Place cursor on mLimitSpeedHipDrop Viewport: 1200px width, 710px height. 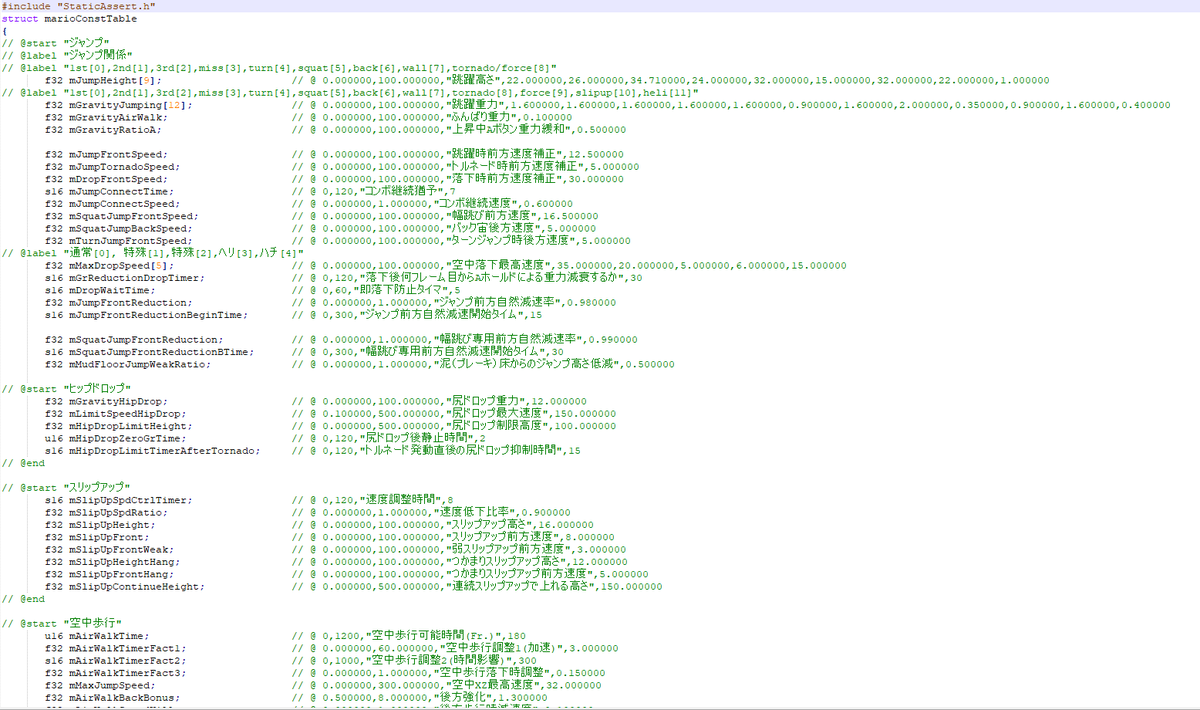point(125,413)
